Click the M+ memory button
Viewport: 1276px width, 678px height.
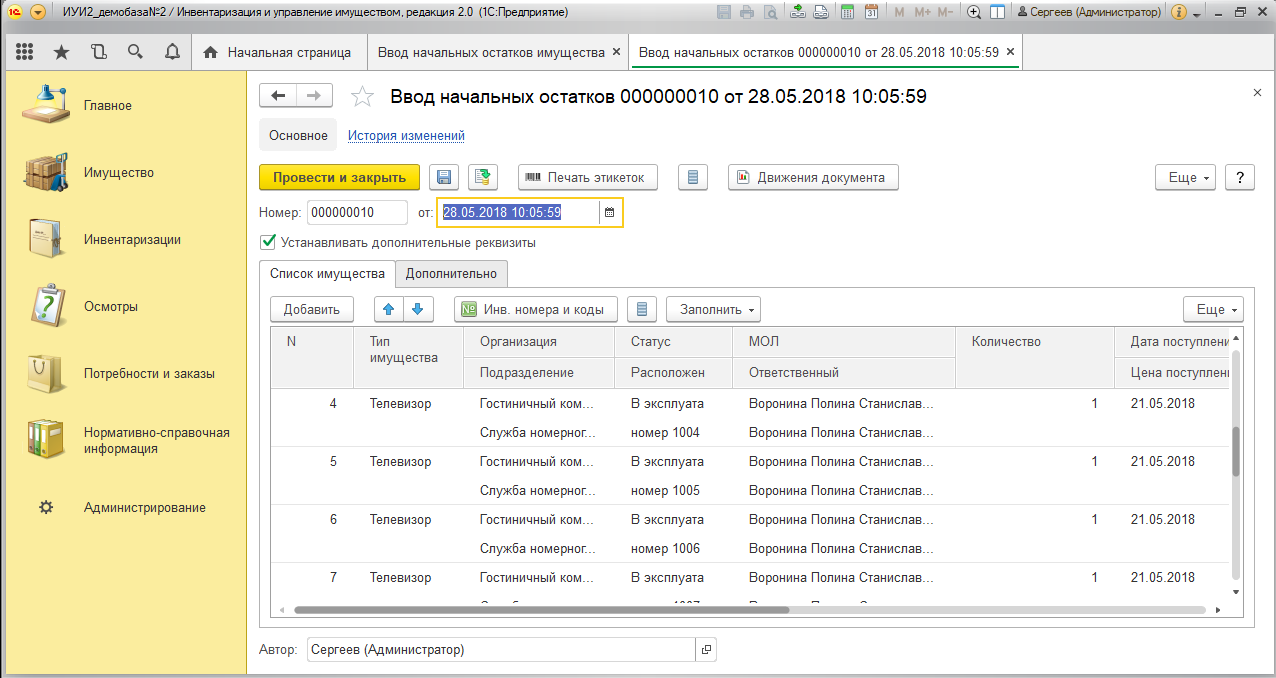tap(921, 13)
